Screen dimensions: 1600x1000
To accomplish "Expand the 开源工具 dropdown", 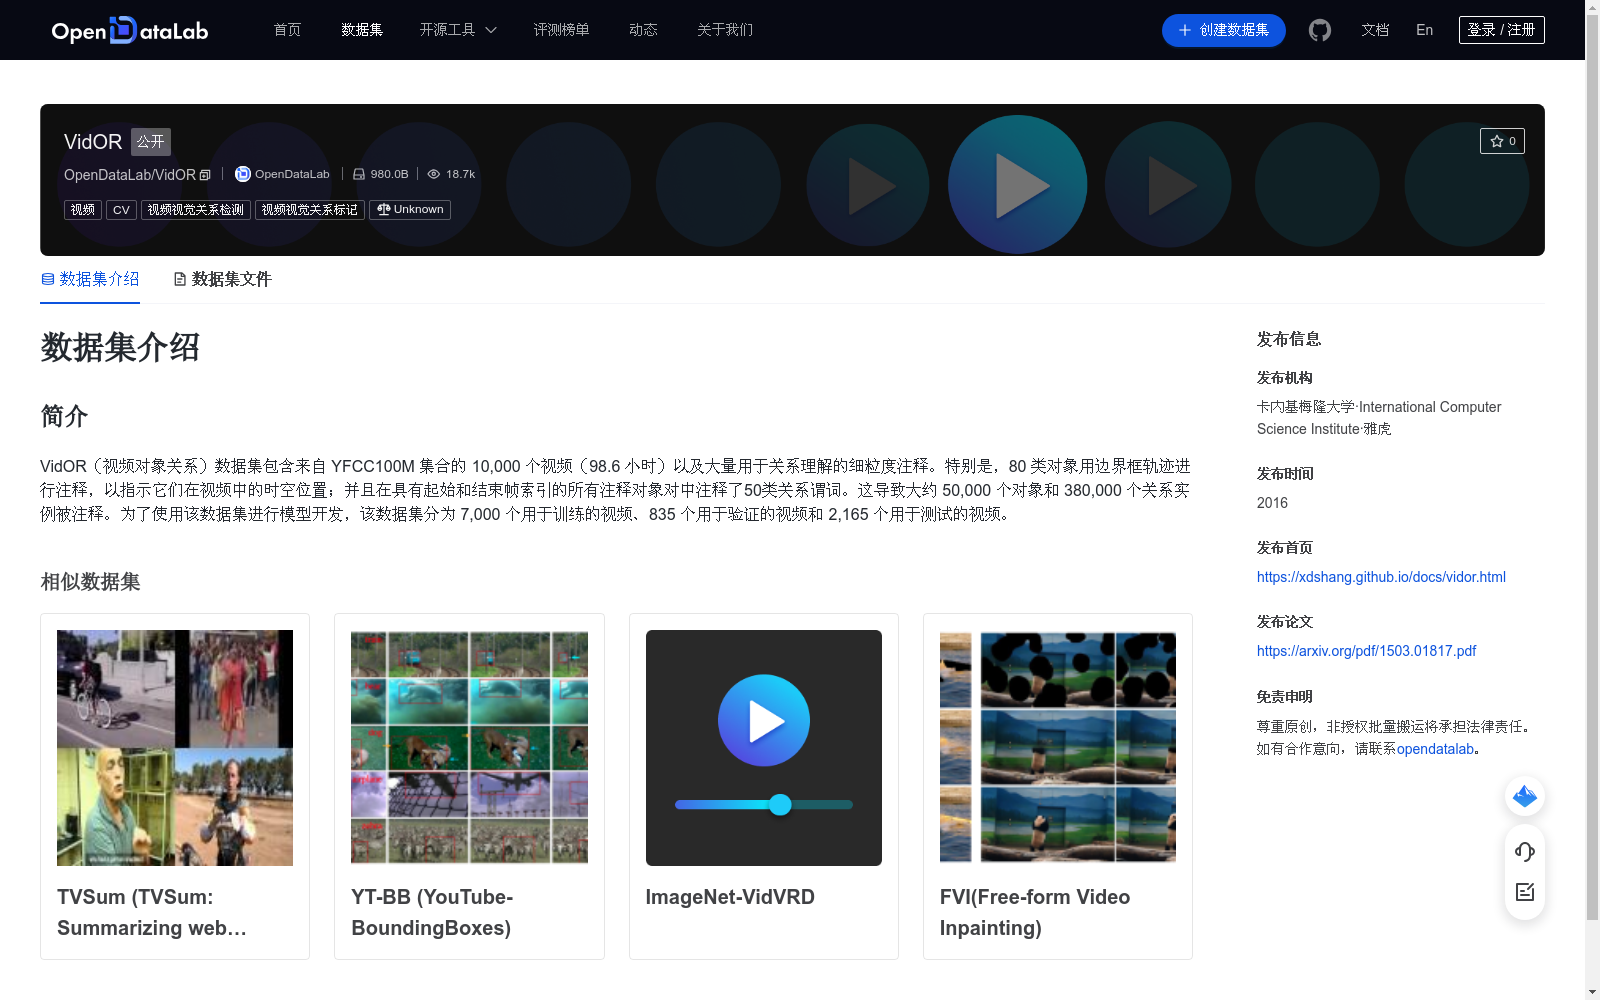I will pos(457,30).
